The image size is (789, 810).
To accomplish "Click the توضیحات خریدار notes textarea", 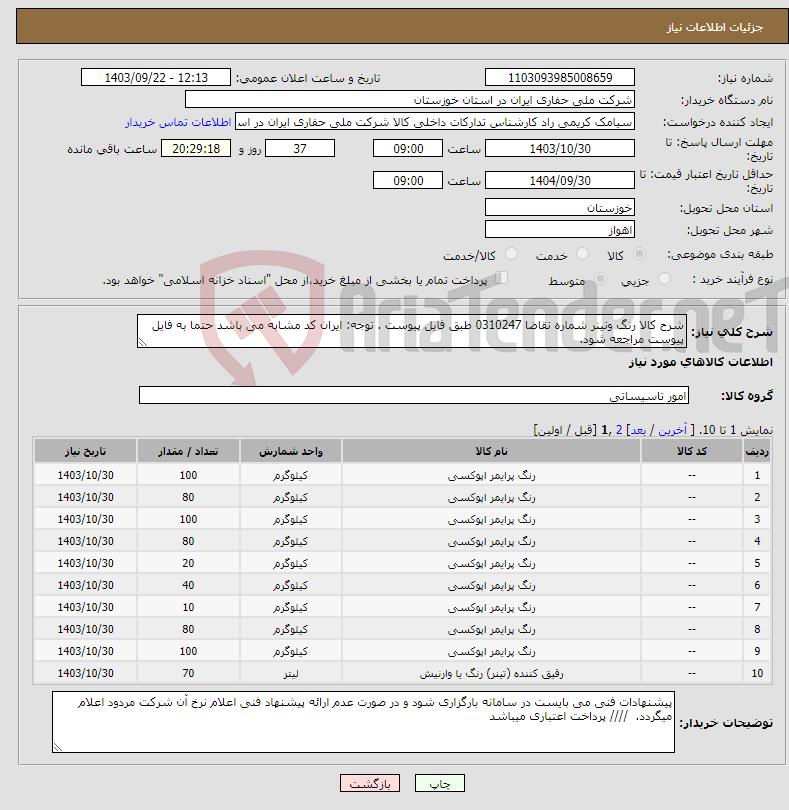I will [x=363, y=722].
